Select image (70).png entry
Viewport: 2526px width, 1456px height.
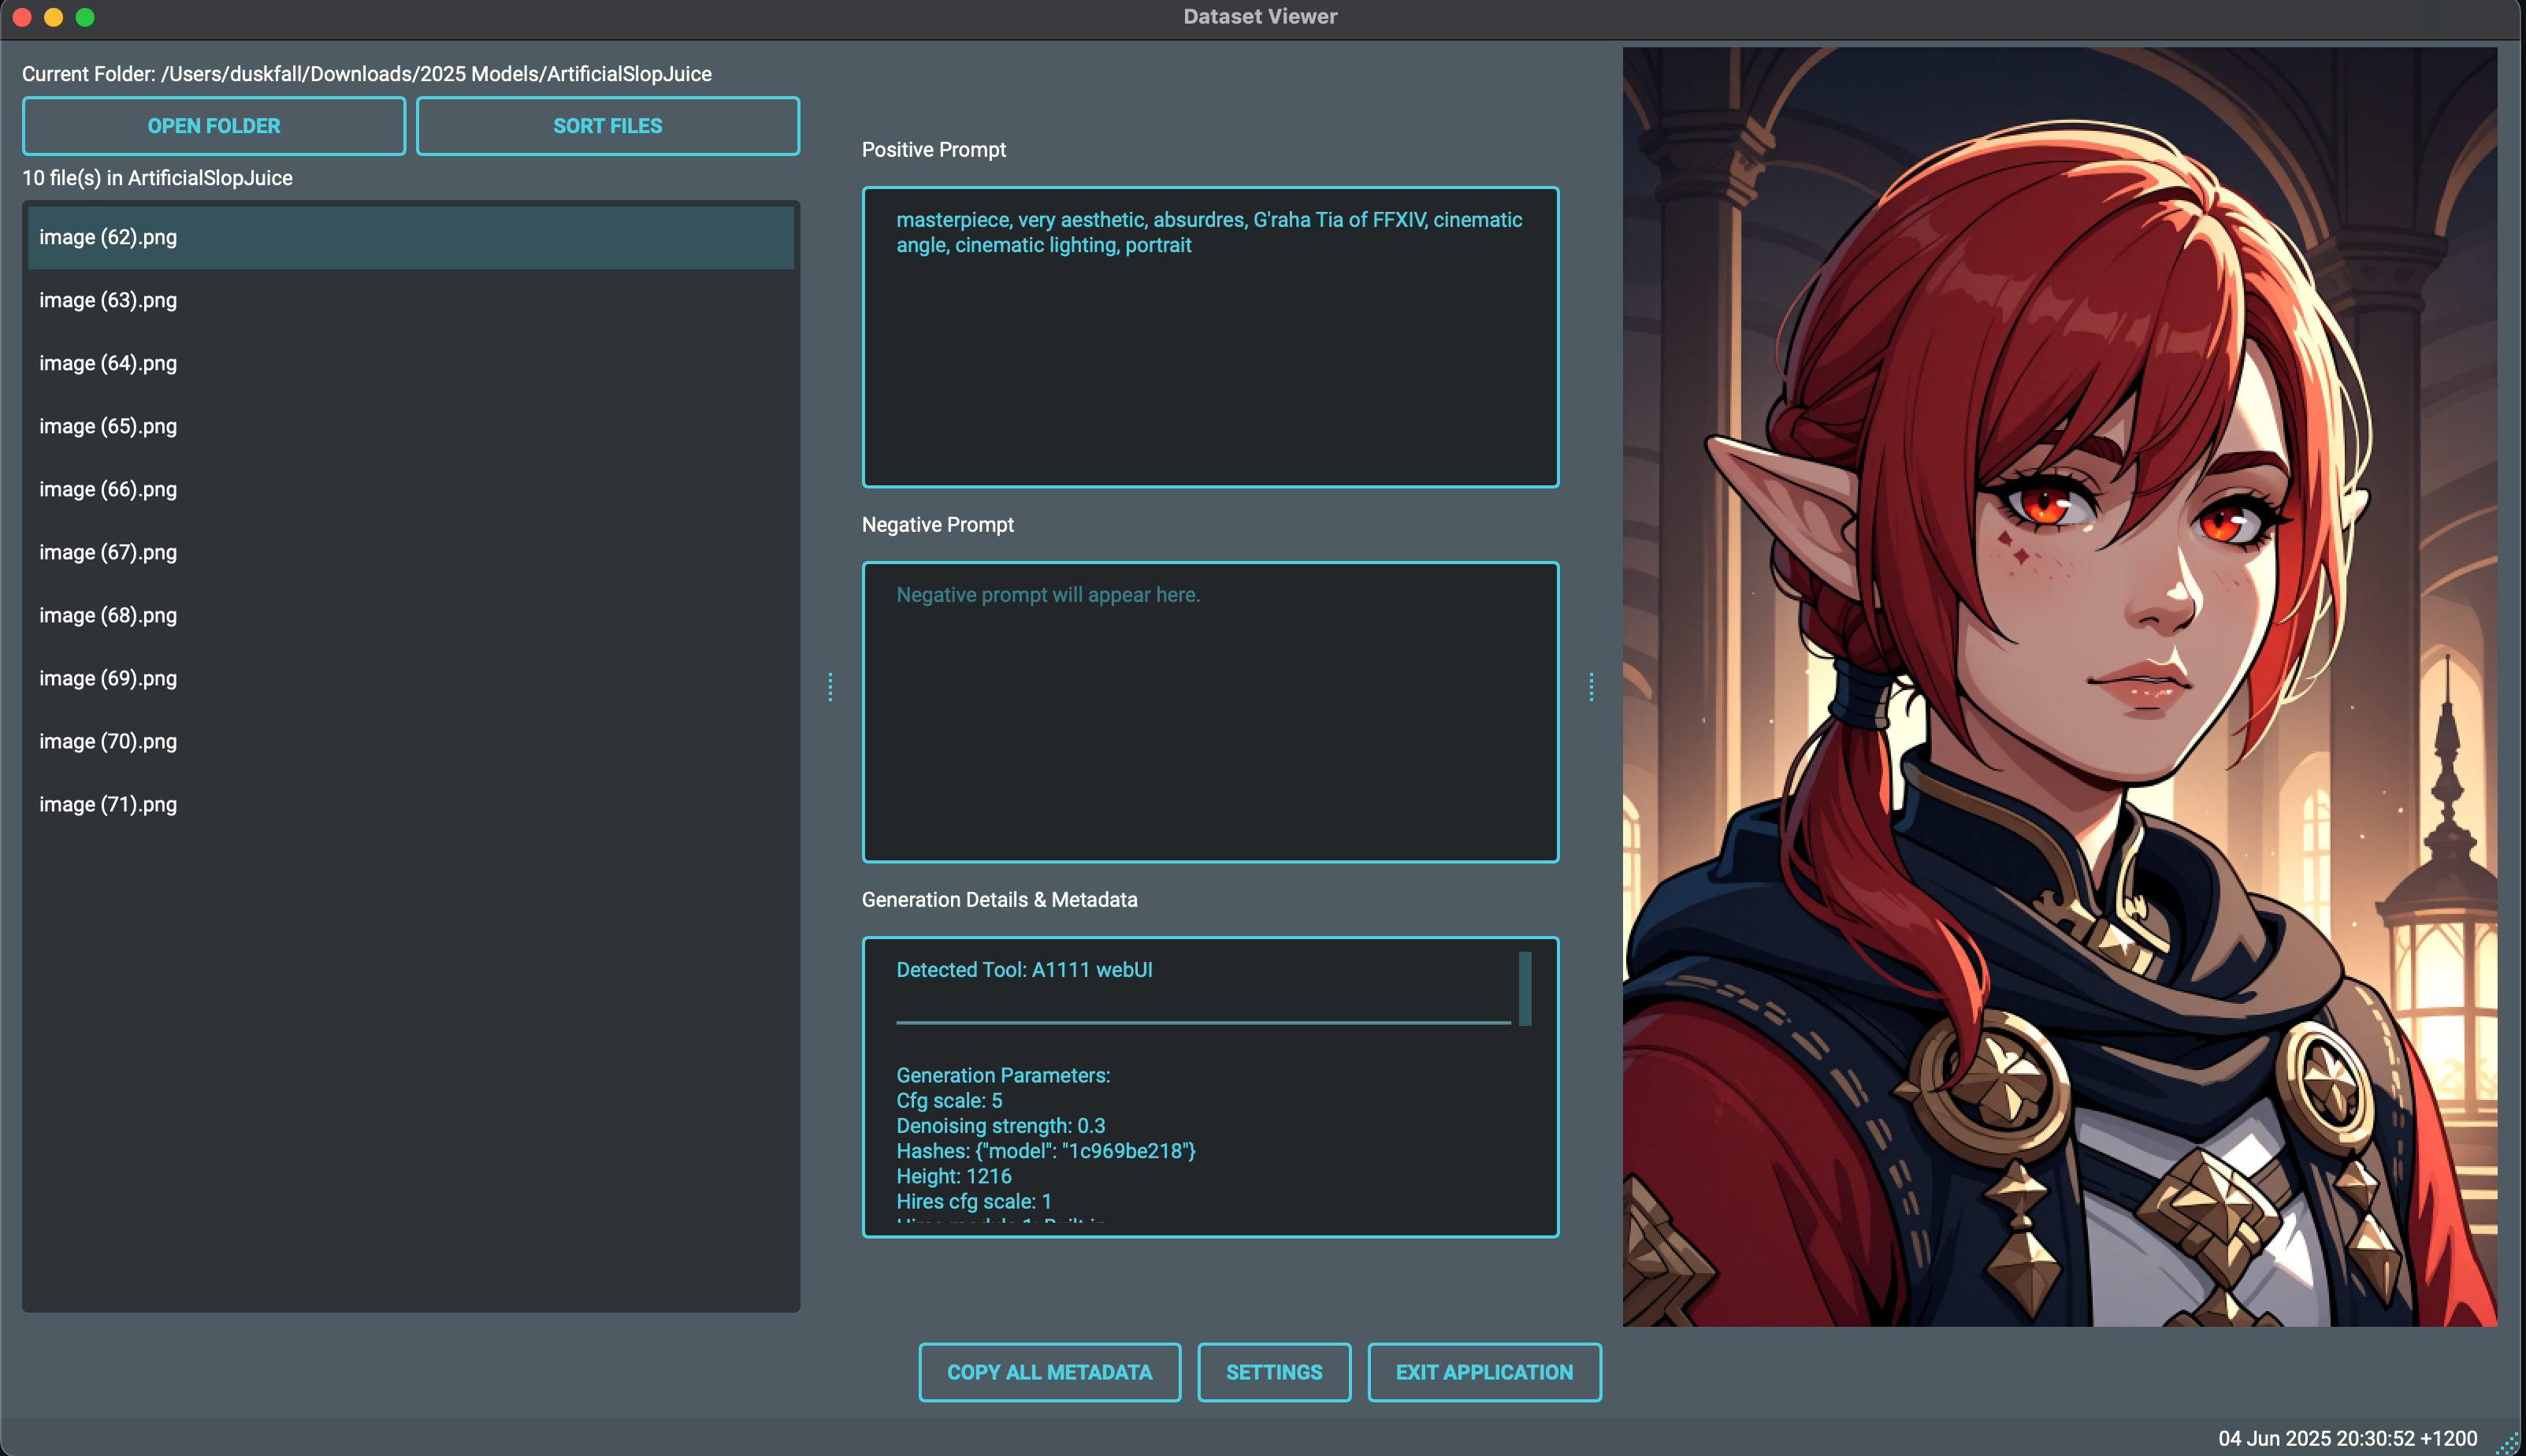[x=108, y=741]
